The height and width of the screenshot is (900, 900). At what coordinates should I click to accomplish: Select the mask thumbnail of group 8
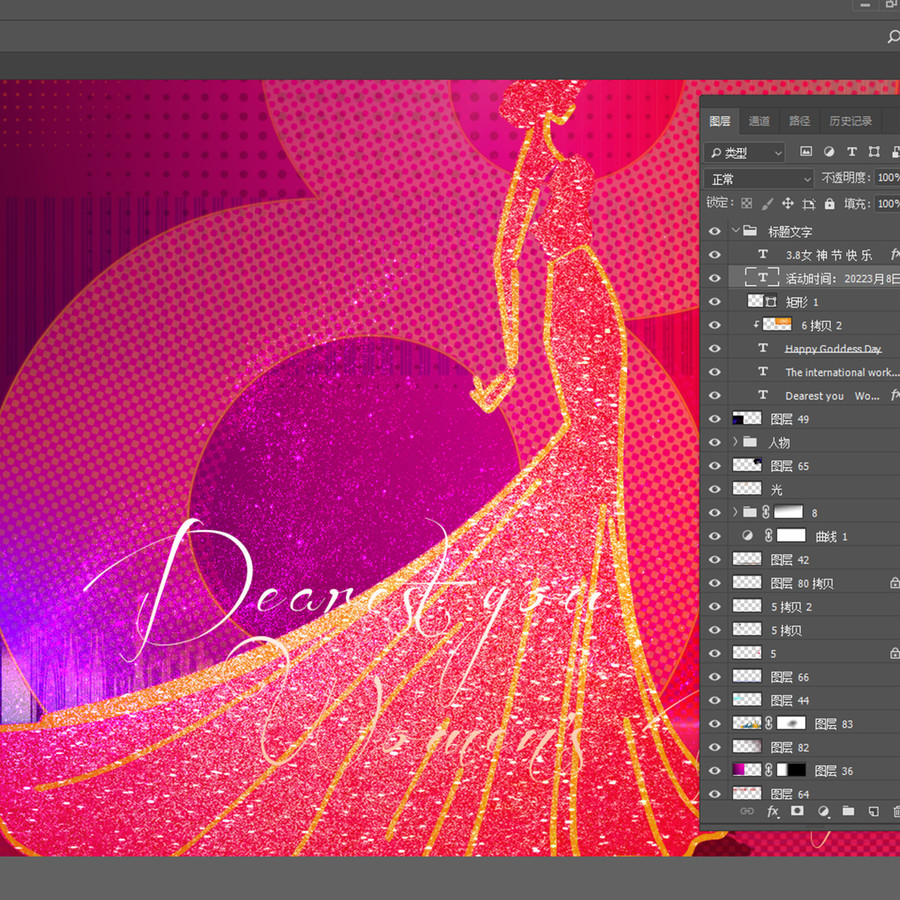point(788,512)
